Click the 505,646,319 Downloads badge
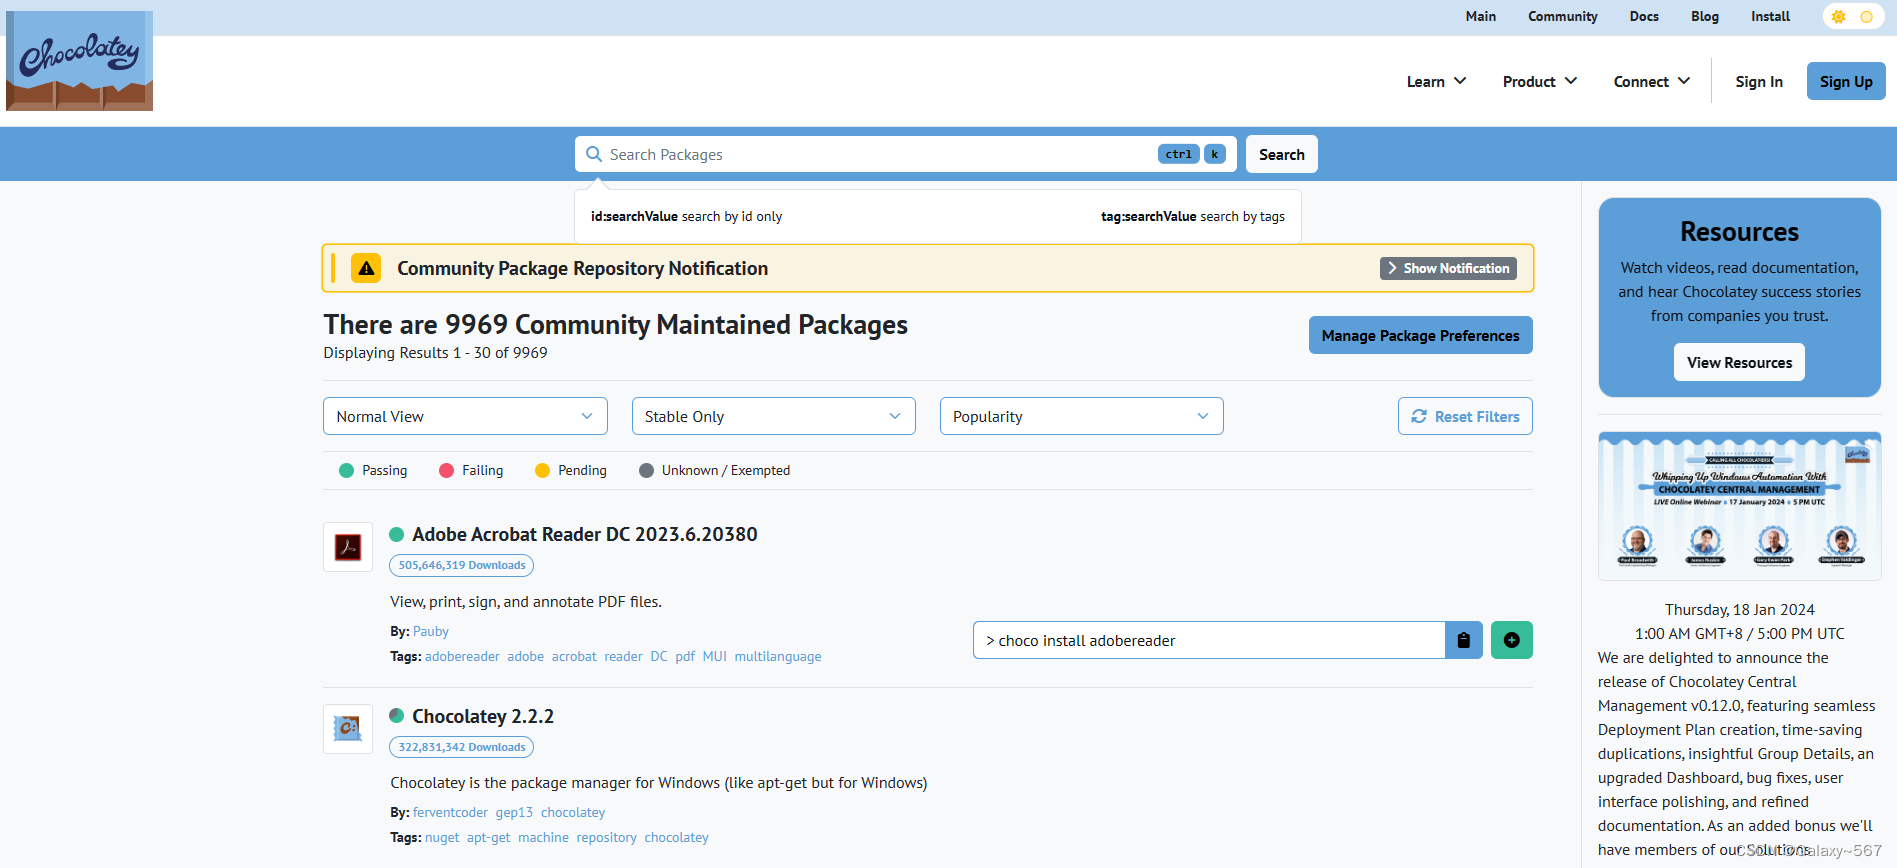Screen dimensions: 1897x868 [462, 565]
